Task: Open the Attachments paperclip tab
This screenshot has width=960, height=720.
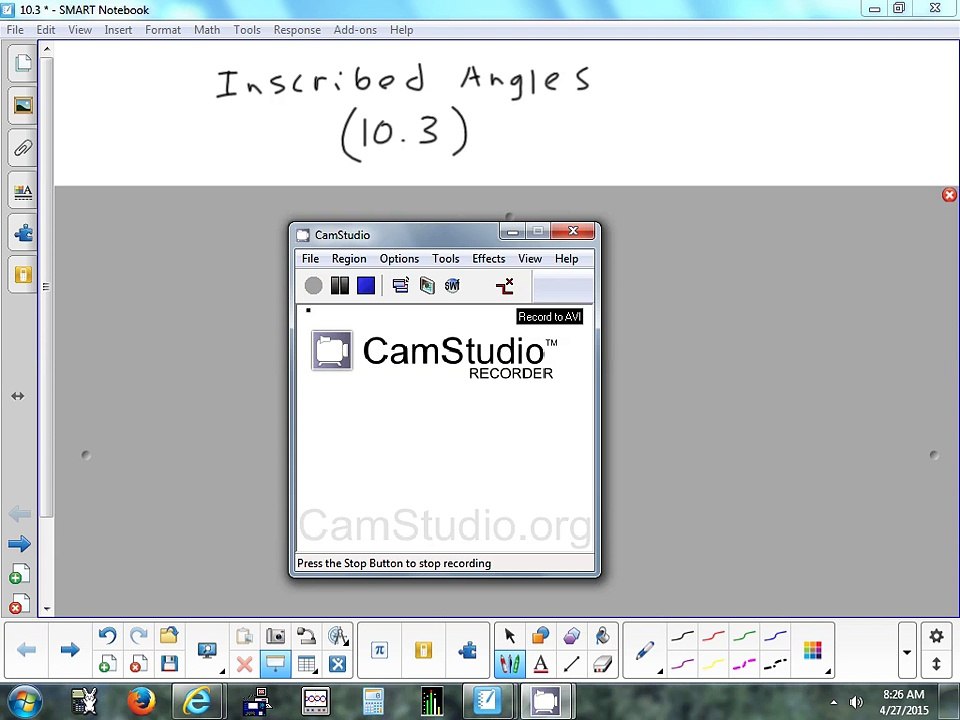Action: pos(23,148)
